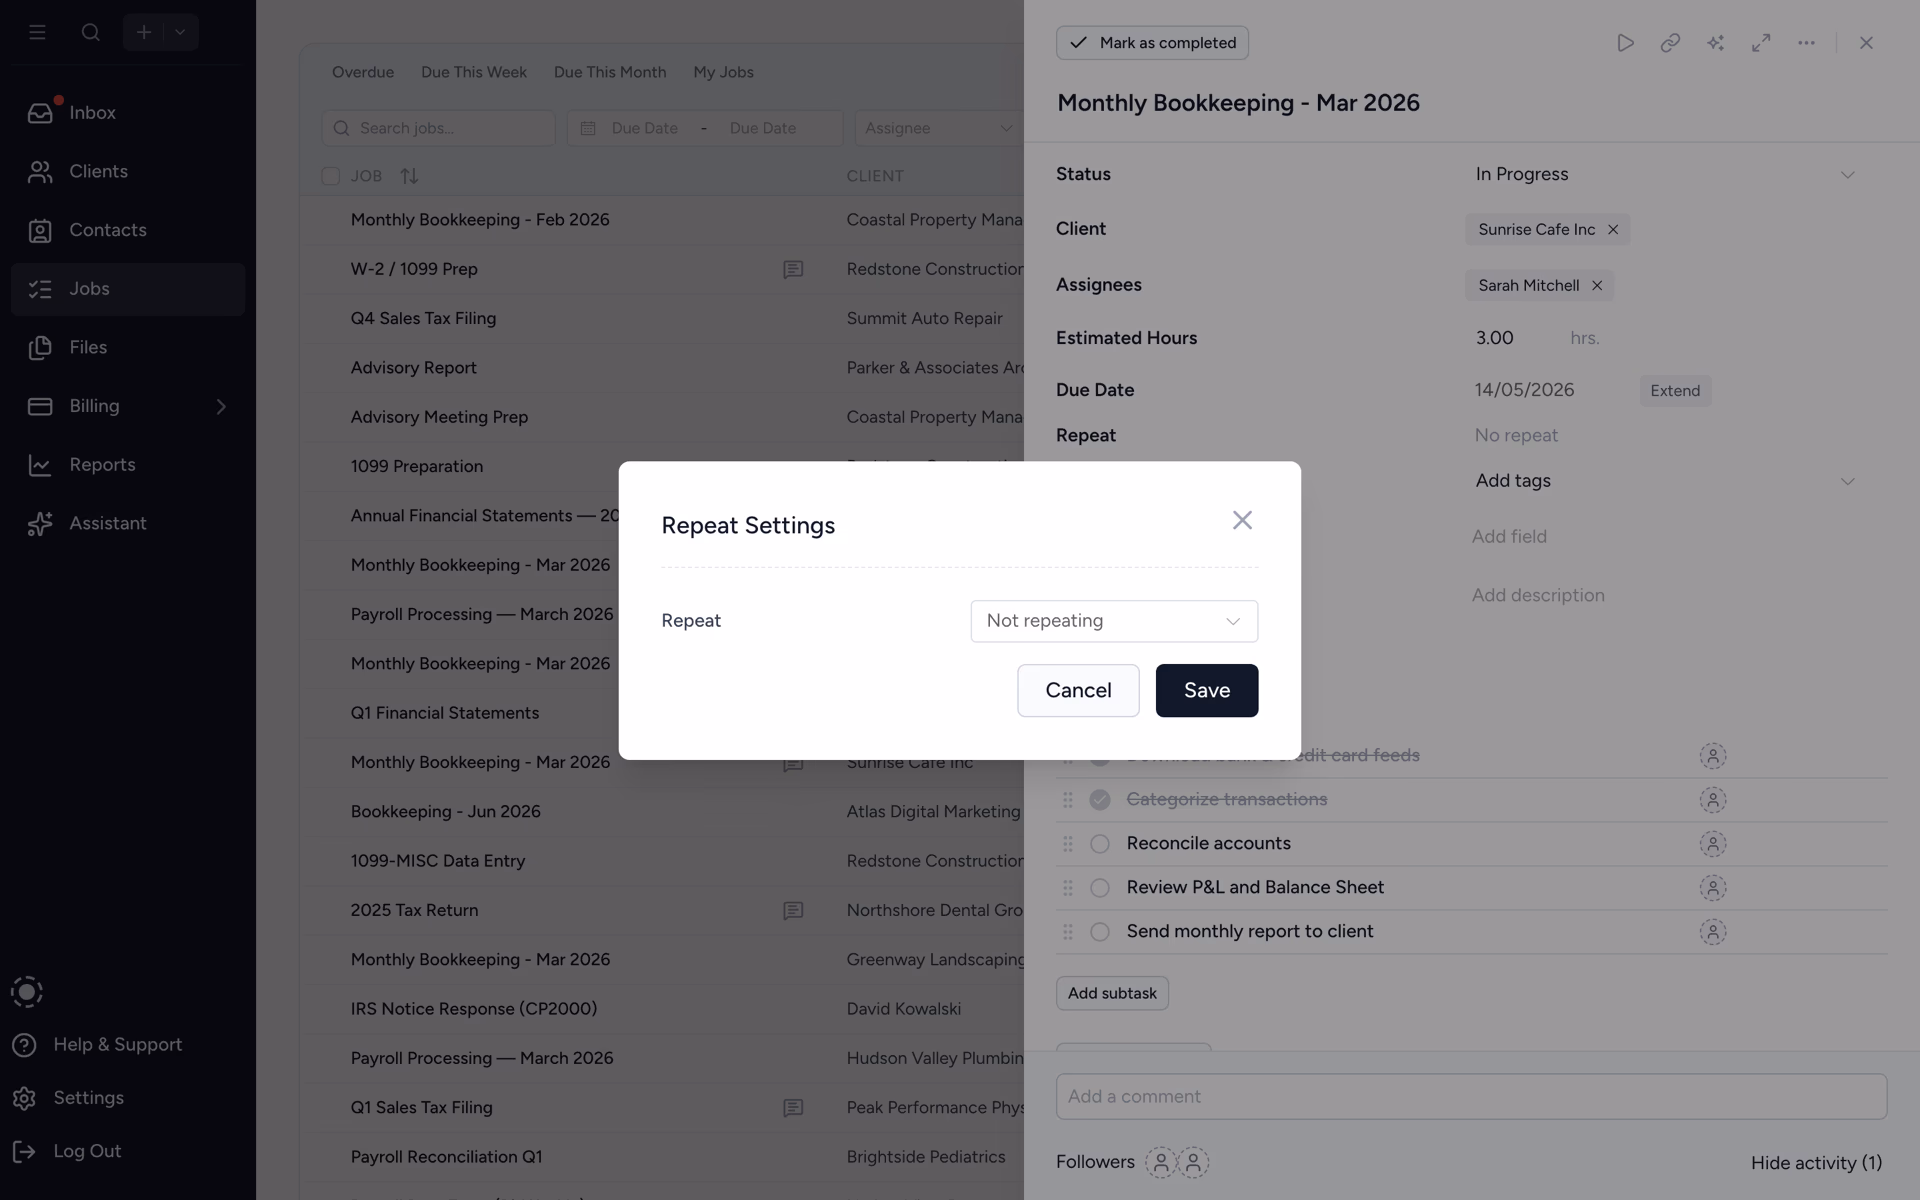1920x1200 pixels.
Task: Click Save in Repeat Settings
Action: pos(1207,690)
